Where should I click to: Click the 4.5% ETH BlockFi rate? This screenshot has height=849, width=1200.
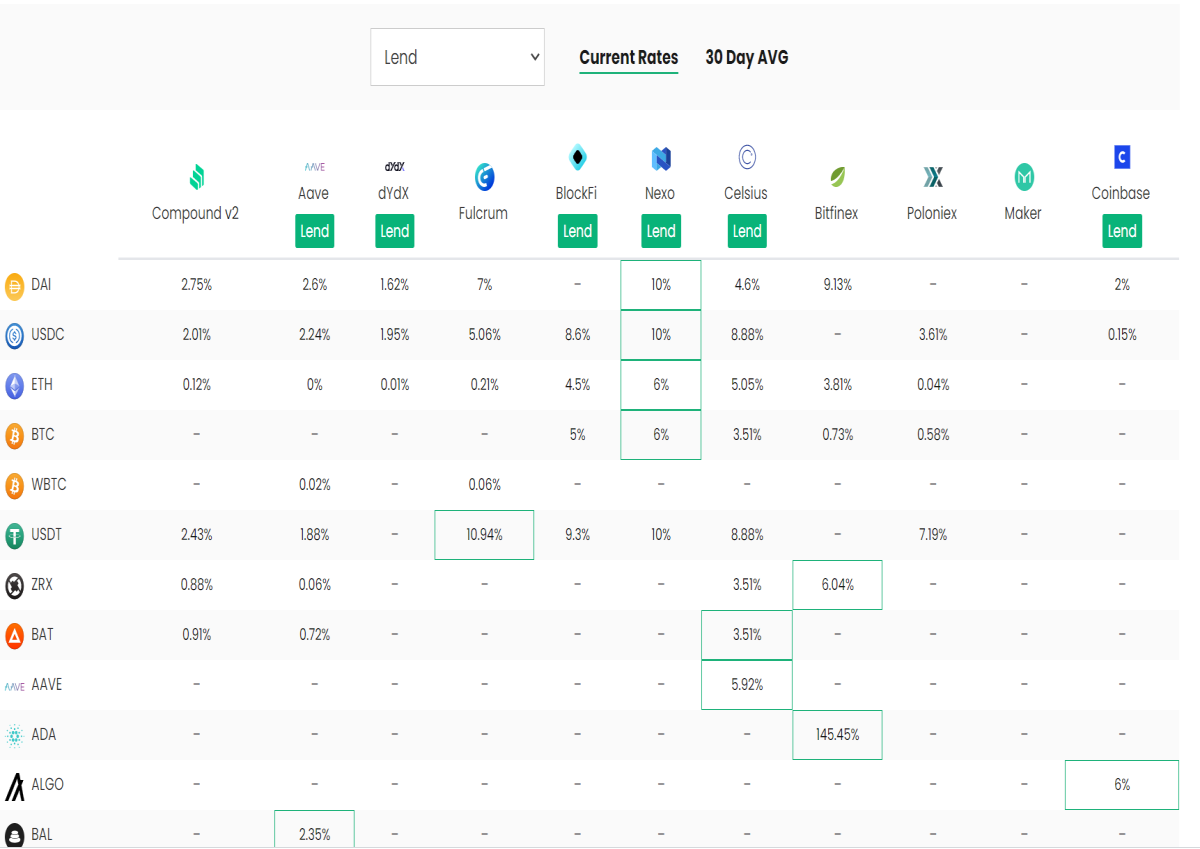pos(577,385)
